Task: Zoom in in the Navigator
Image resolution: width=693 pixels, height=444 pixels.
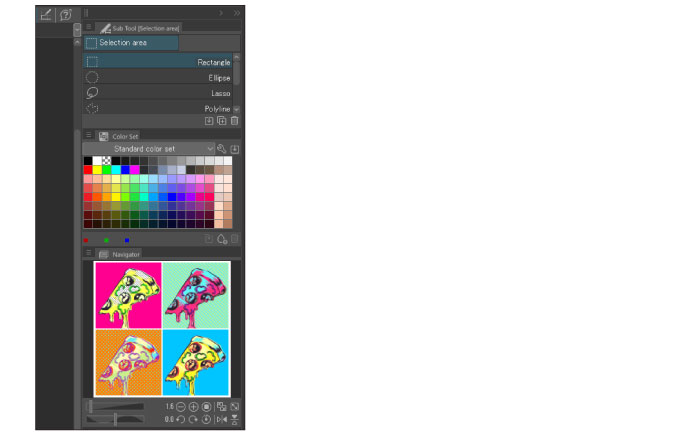Action: click(194, 406)
